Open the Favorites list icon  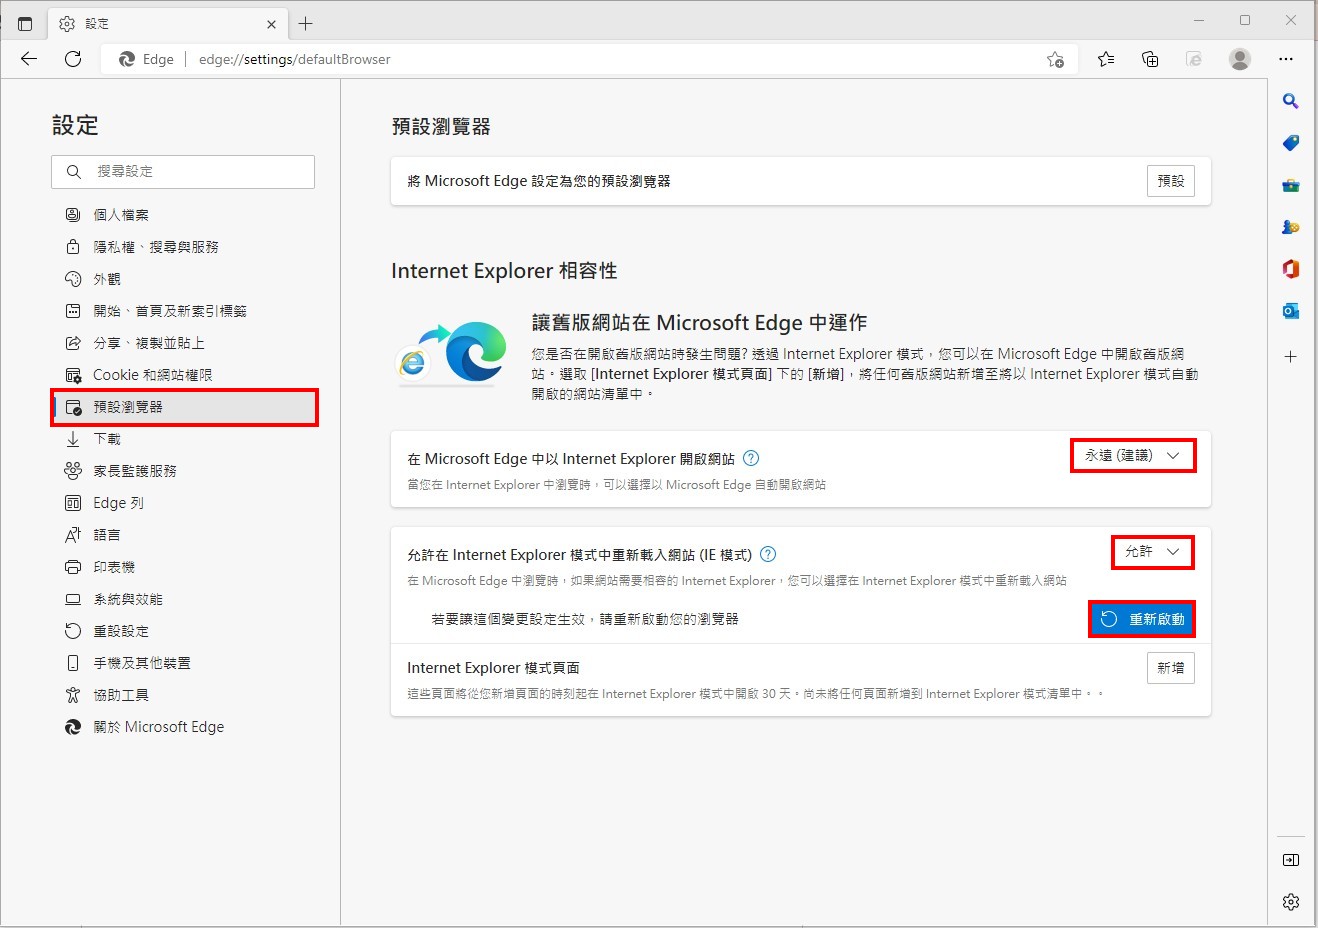coord(1106,59)
